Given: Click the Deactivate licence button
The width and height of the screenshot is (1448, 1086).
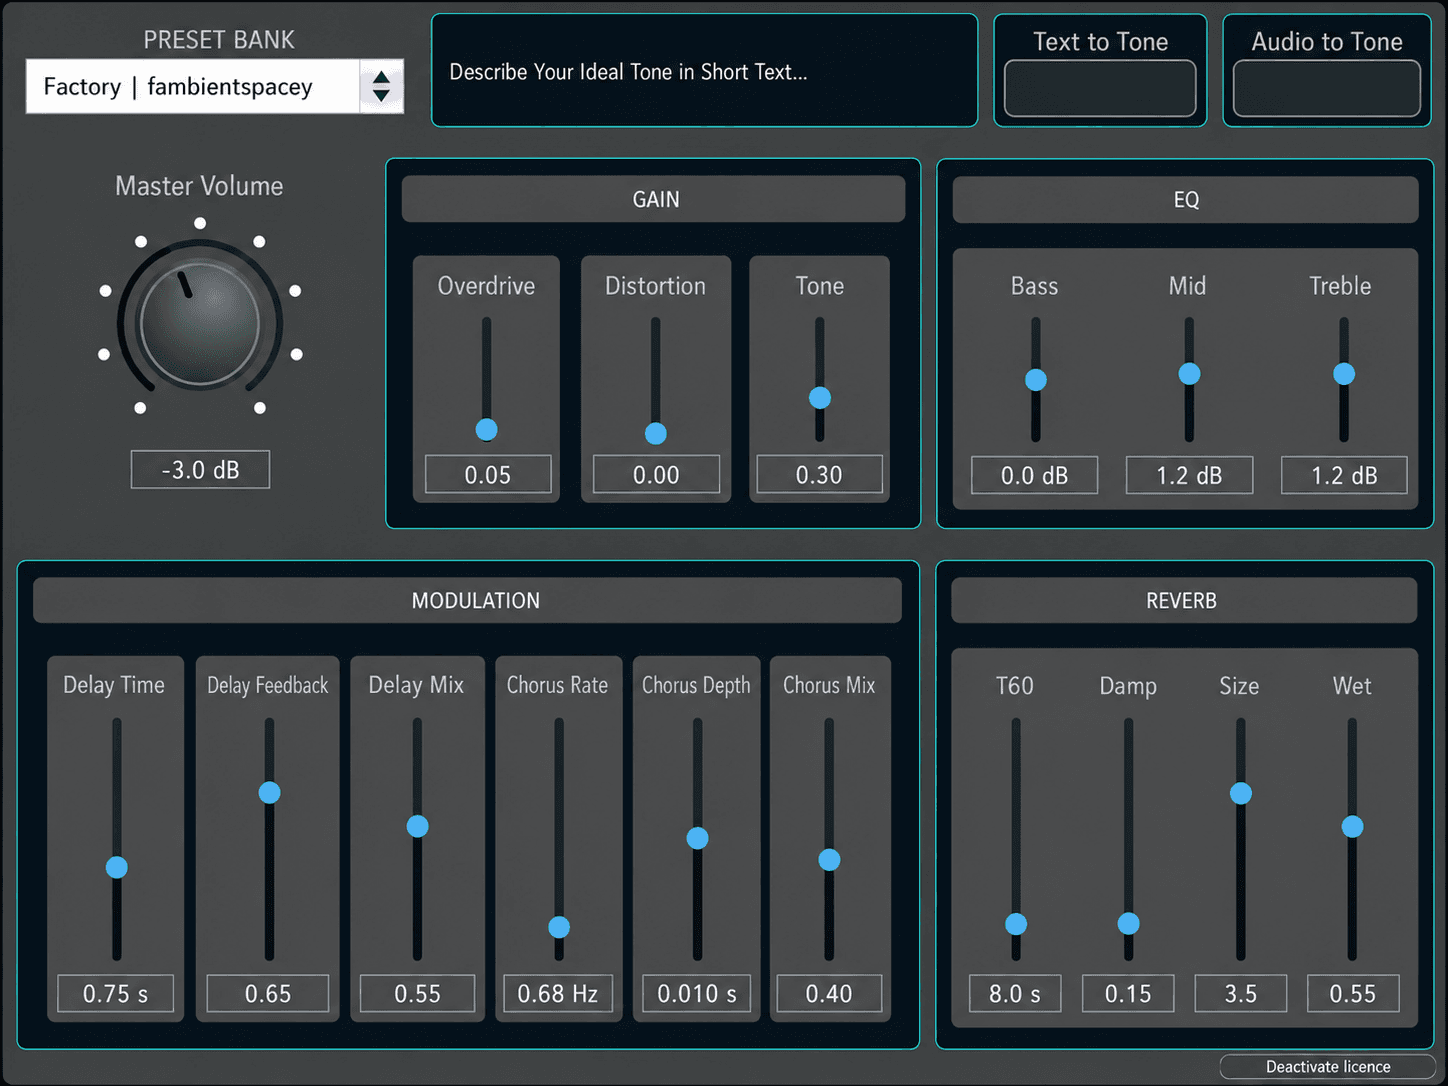Looking at the screenshot, I should (1328, 1066).
